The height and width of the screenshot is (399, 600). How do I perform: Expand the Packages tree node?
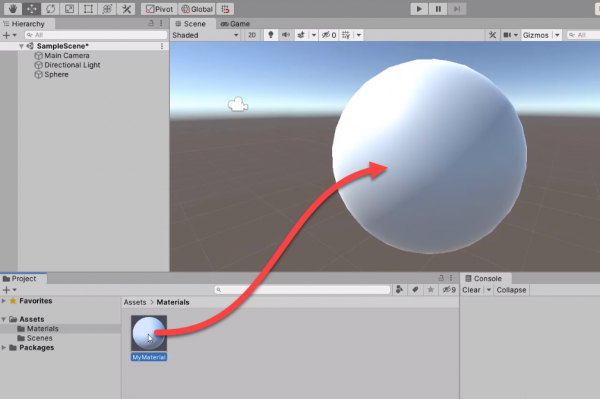pos(4,347)
